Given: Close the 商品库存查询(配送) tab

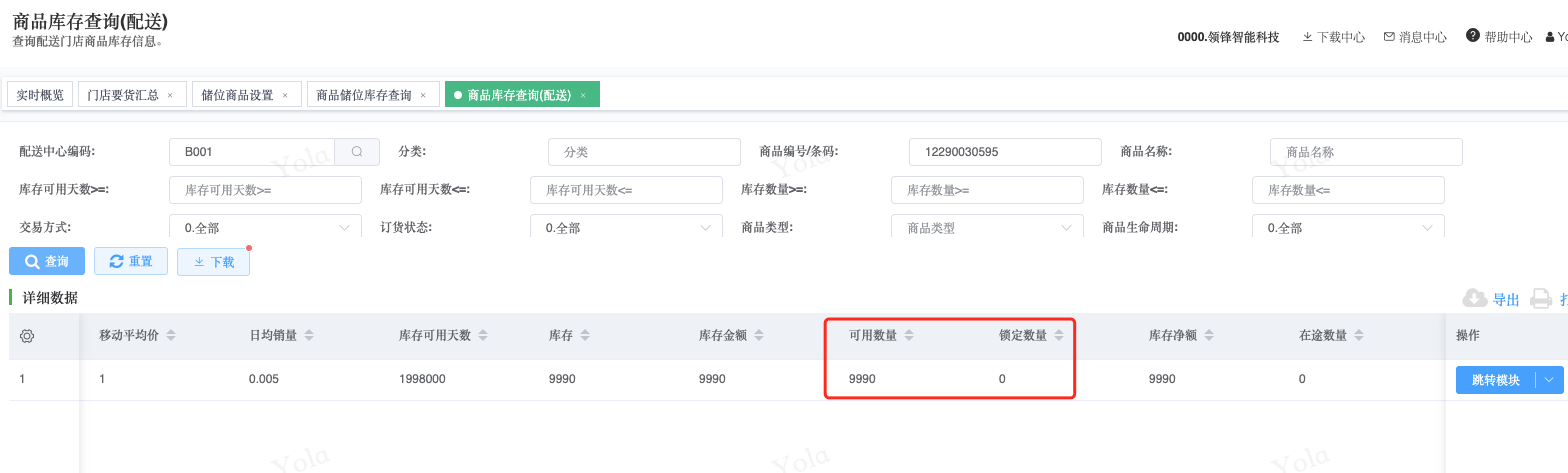Looking at the screenshot, I should (583, 95).
